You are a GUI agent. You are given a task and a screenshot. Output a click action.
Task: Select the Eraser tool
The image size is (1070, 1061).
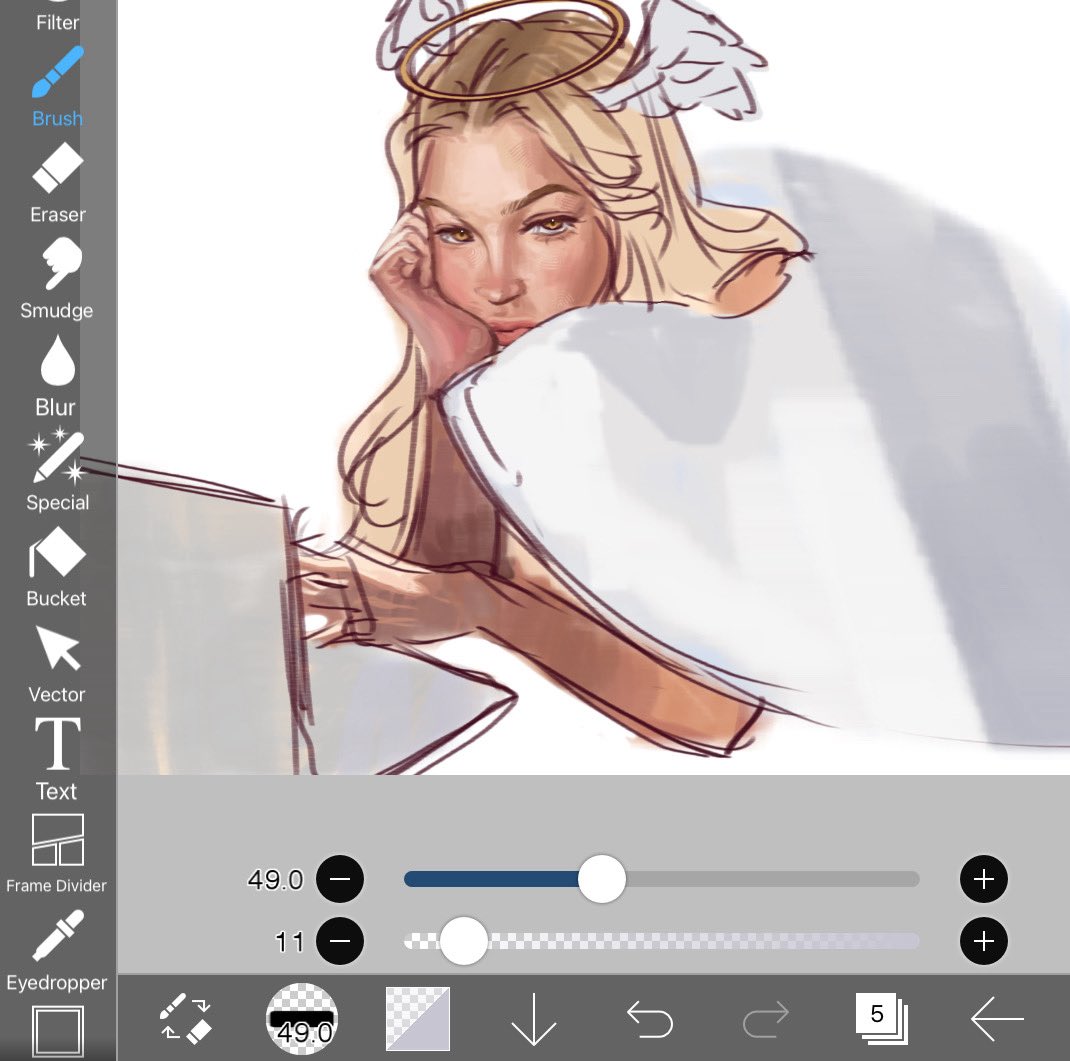coord(57,183)
